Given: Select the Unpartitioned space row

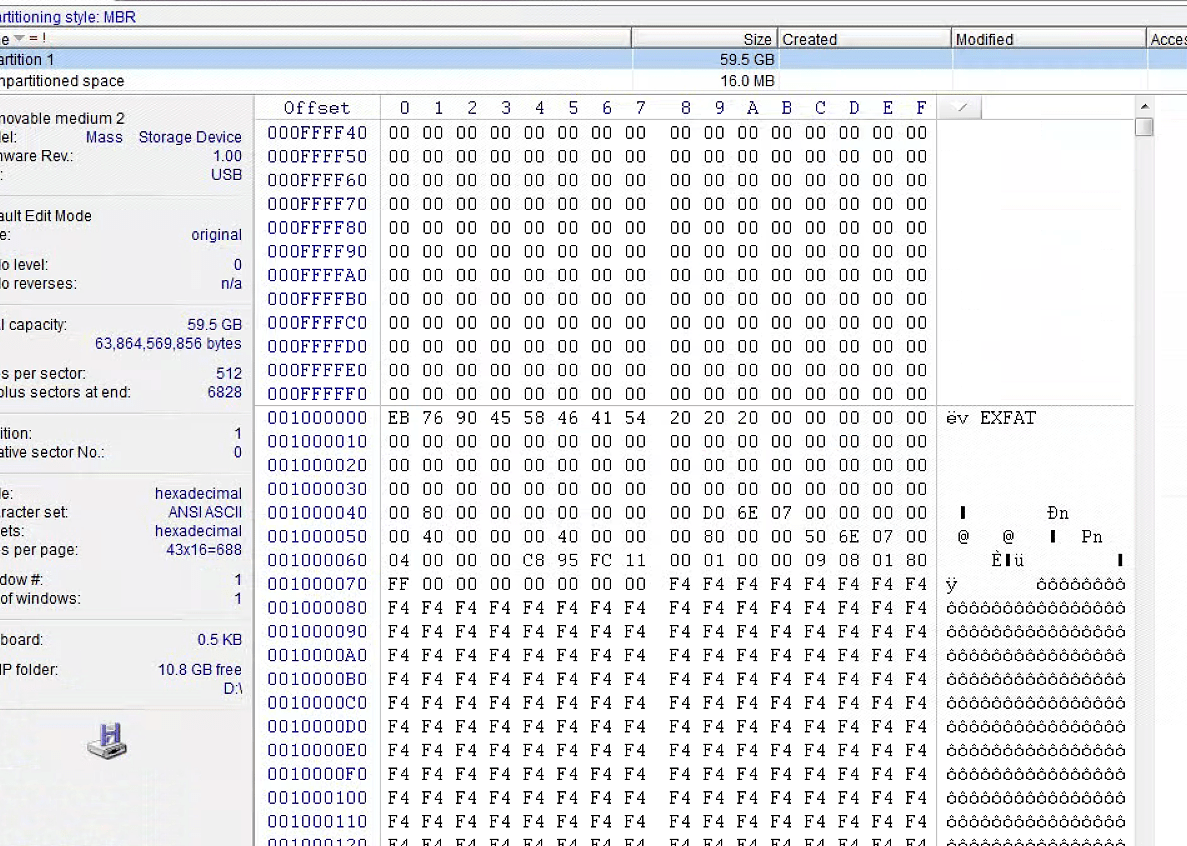Looking at the screenshot, I should click(x=594, y=81).
